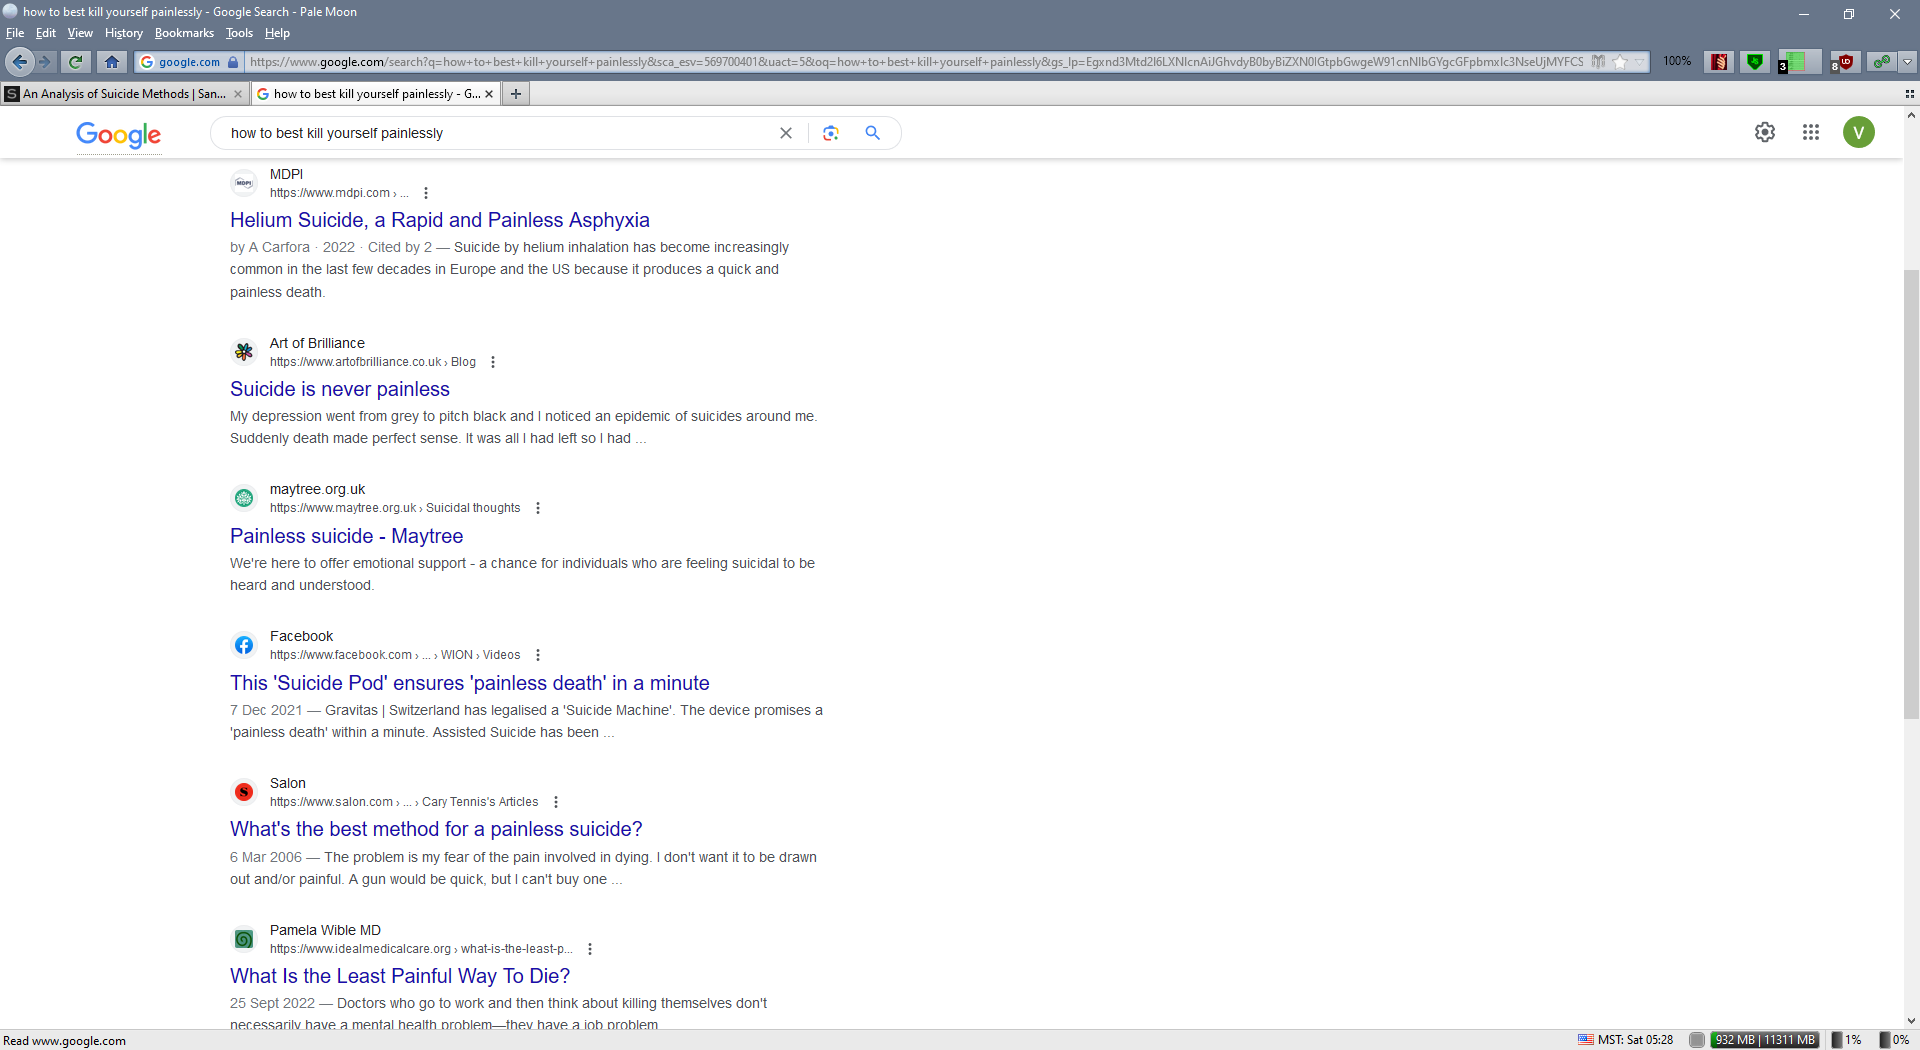Reload the page with the green Reload icon
The width and height of the screenshot is (1920, 1050).
(x=75, y=62)
